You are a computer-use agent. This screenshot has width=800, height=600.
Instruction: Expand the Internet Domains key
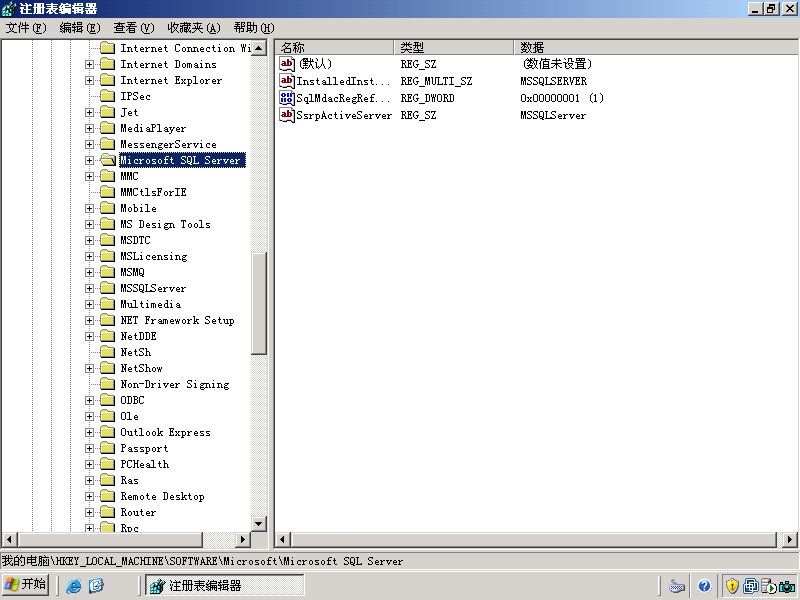point(89,64)
